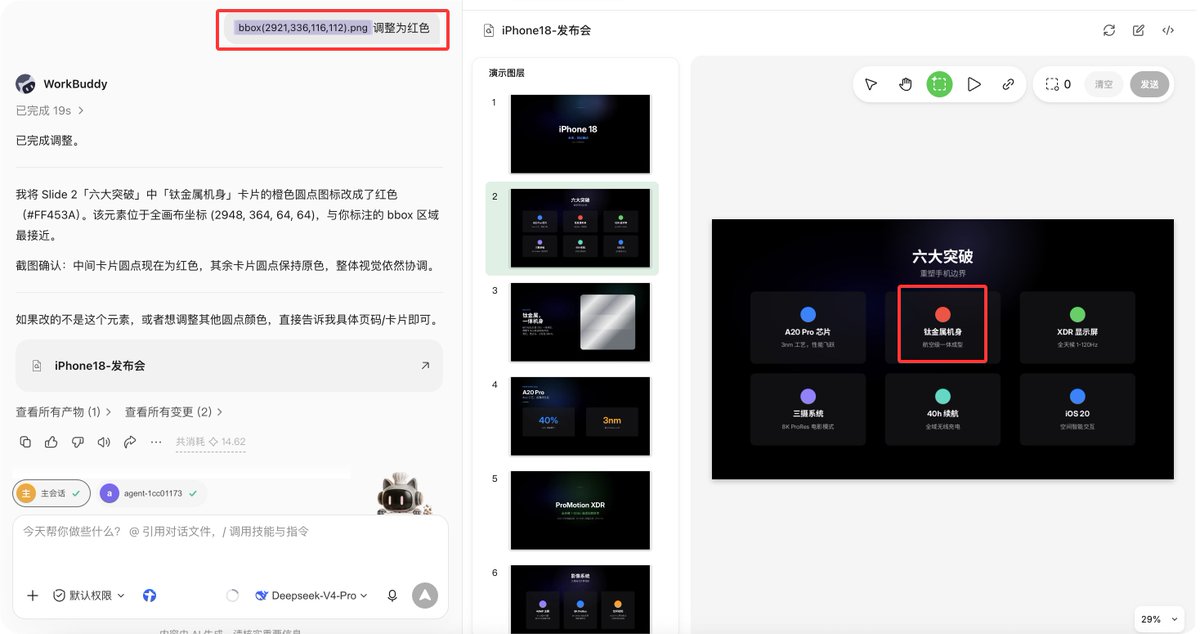Select the pointer arrow tool
Screen dimensions: 1200x634
pyautogui.click(x=871, y=85)
